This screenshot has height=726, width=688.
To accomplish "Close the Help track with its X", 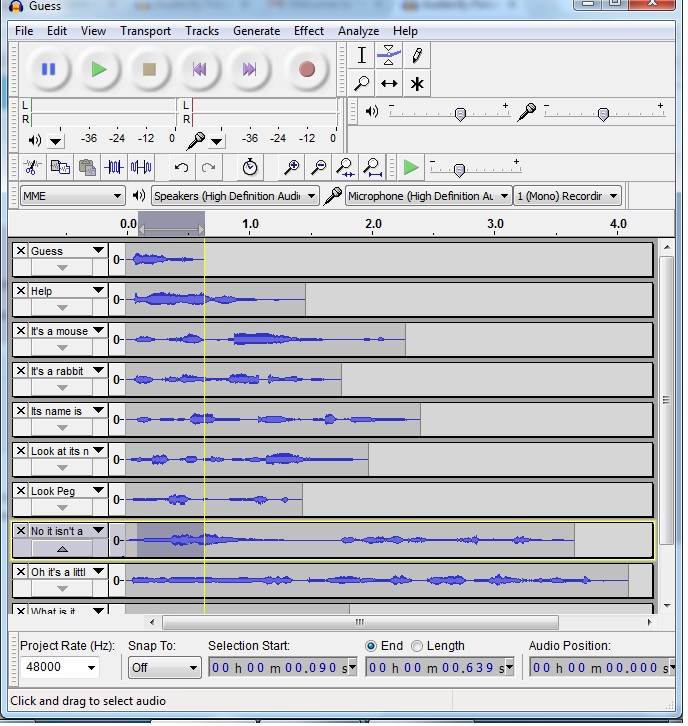I will pos(21,291).
